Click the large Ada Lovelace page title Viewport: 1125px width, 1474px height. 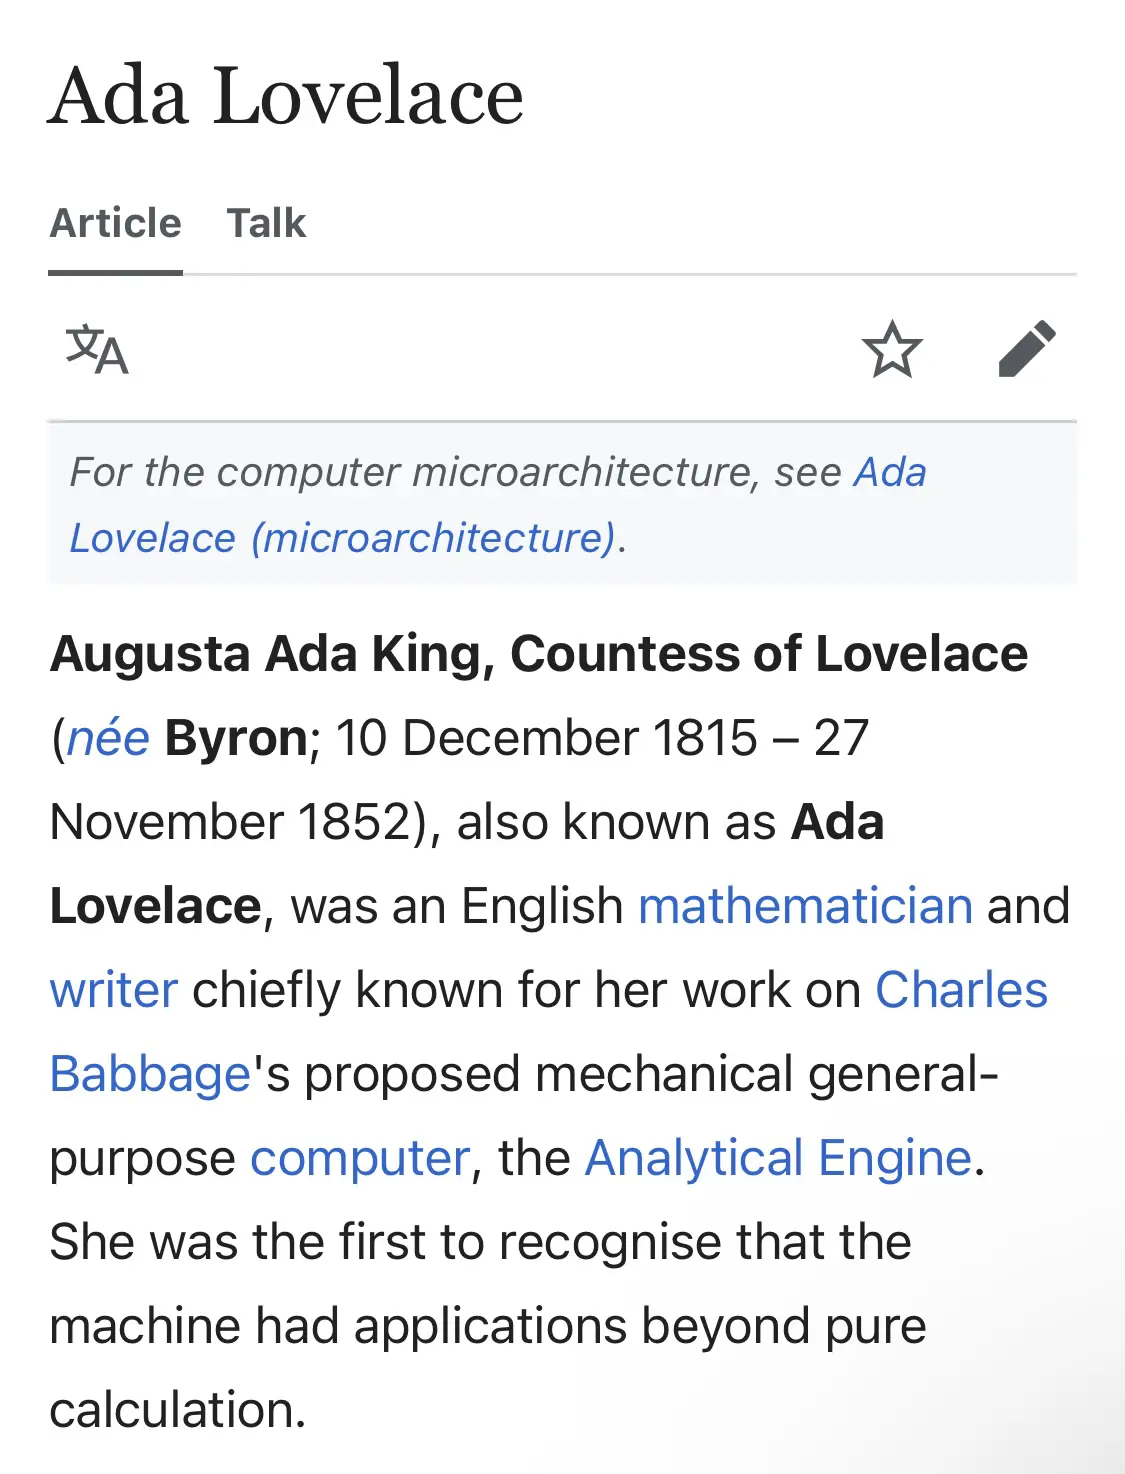click(x=286, y=96)
